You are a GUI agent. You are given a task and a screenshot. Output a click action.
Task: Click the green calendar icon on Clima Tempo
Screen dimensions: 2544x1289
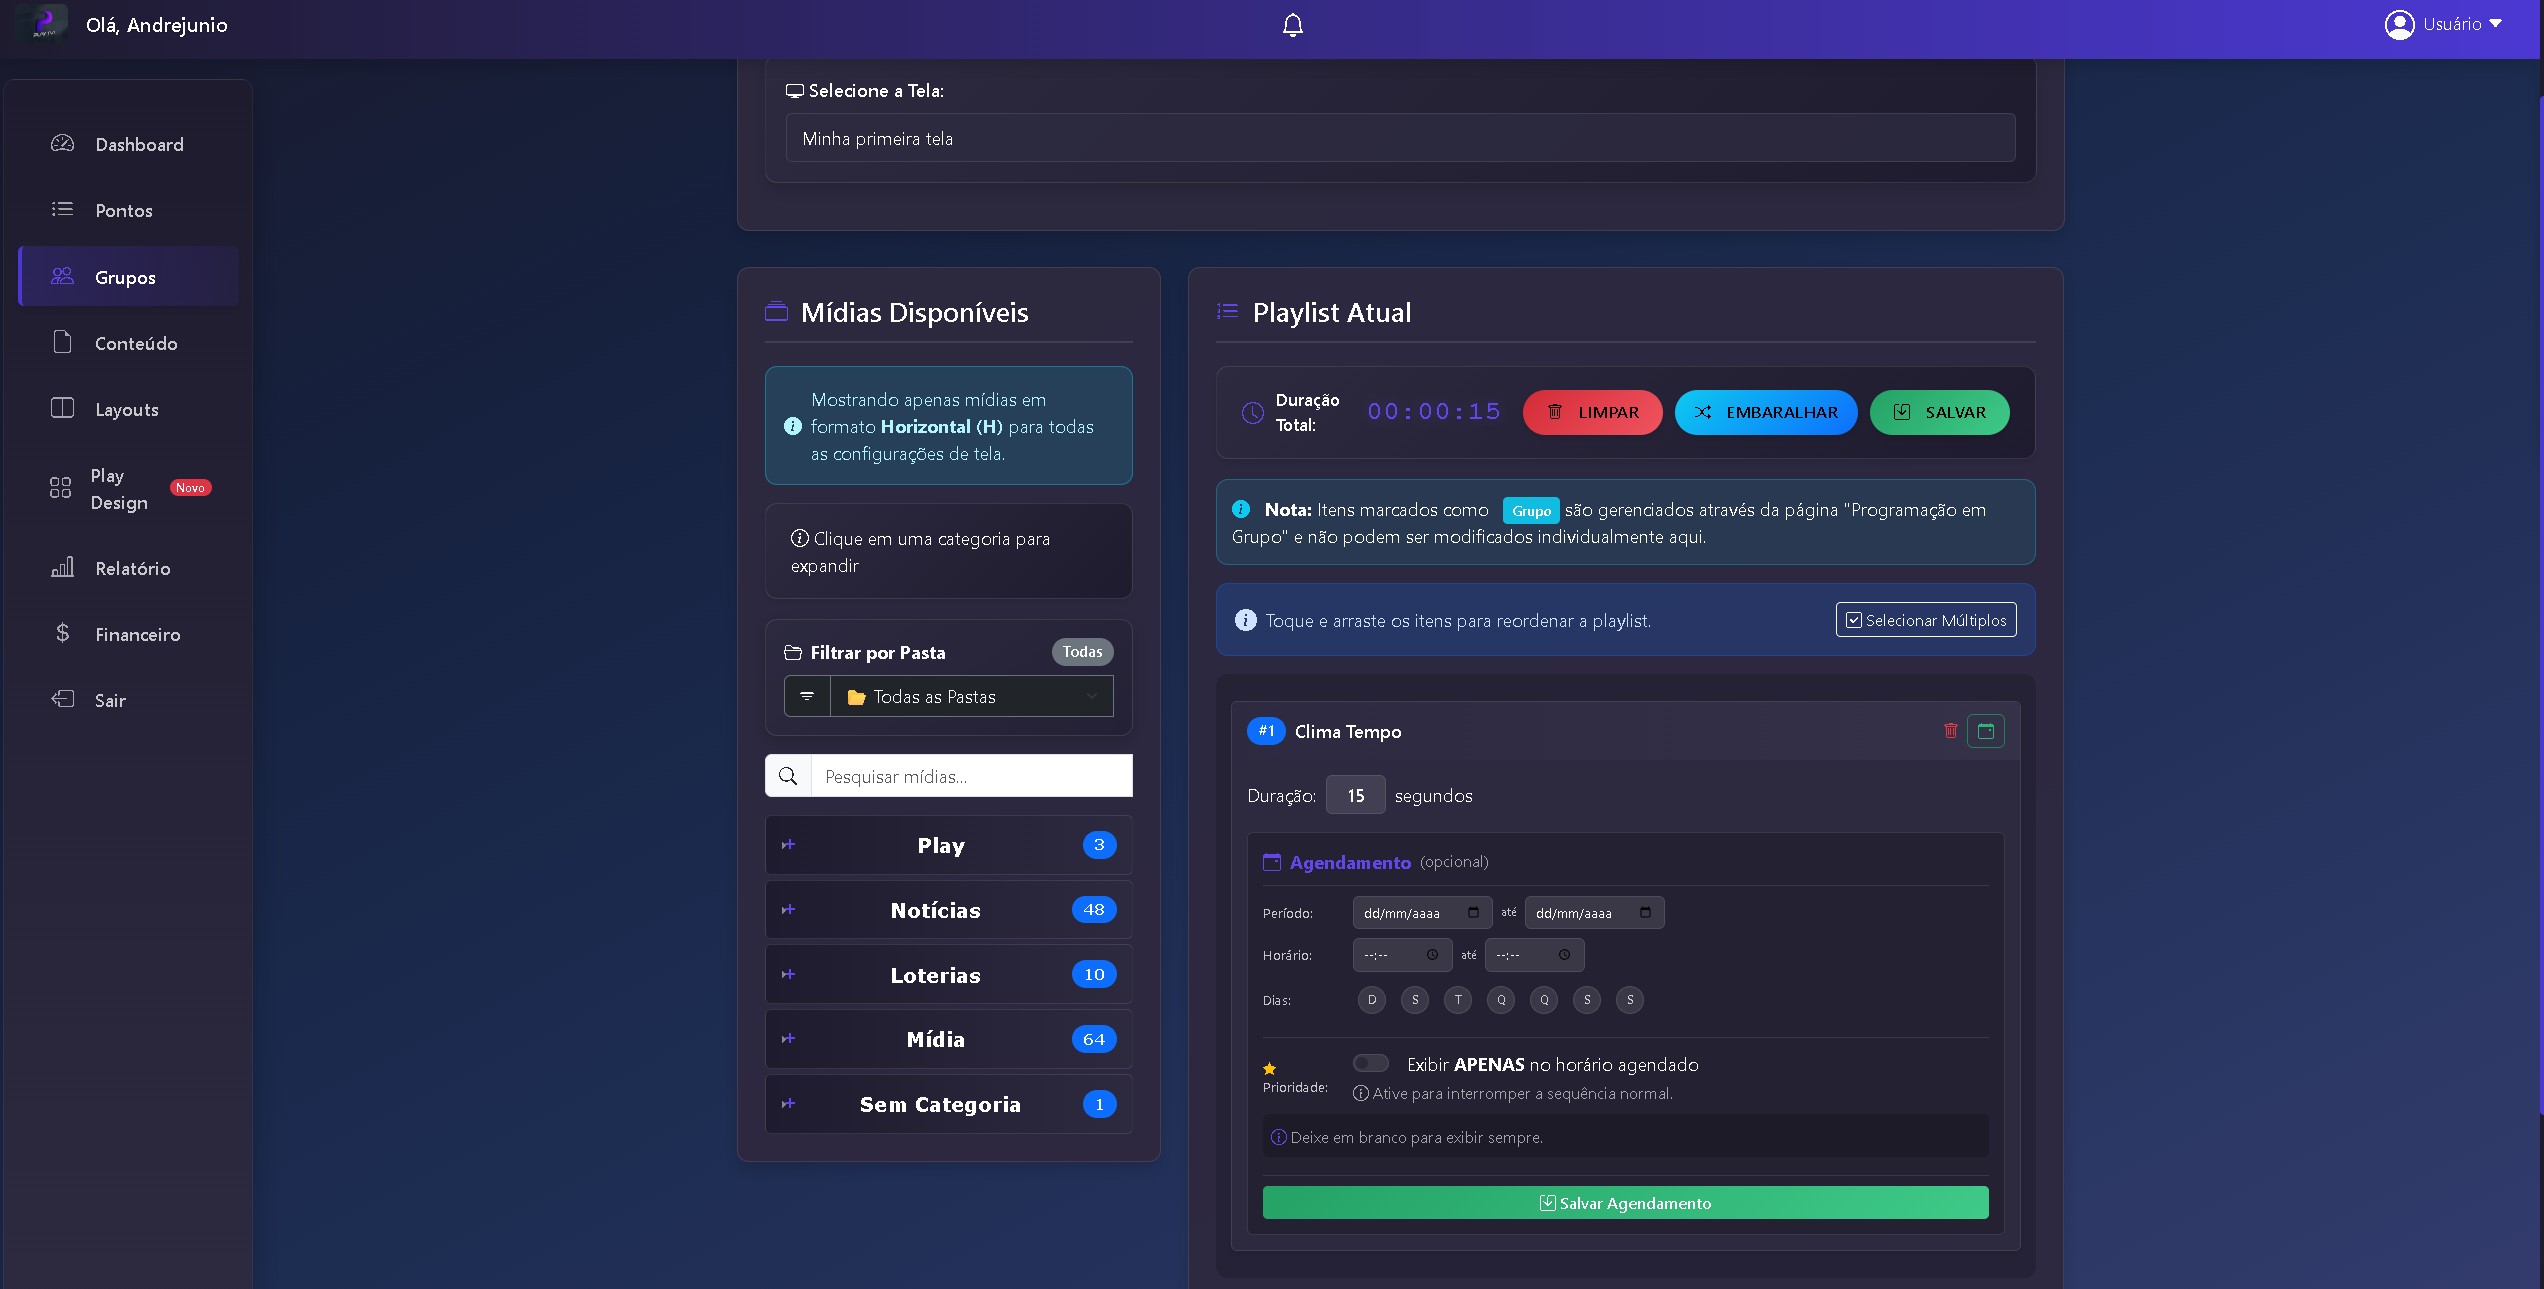(1985, 731)
